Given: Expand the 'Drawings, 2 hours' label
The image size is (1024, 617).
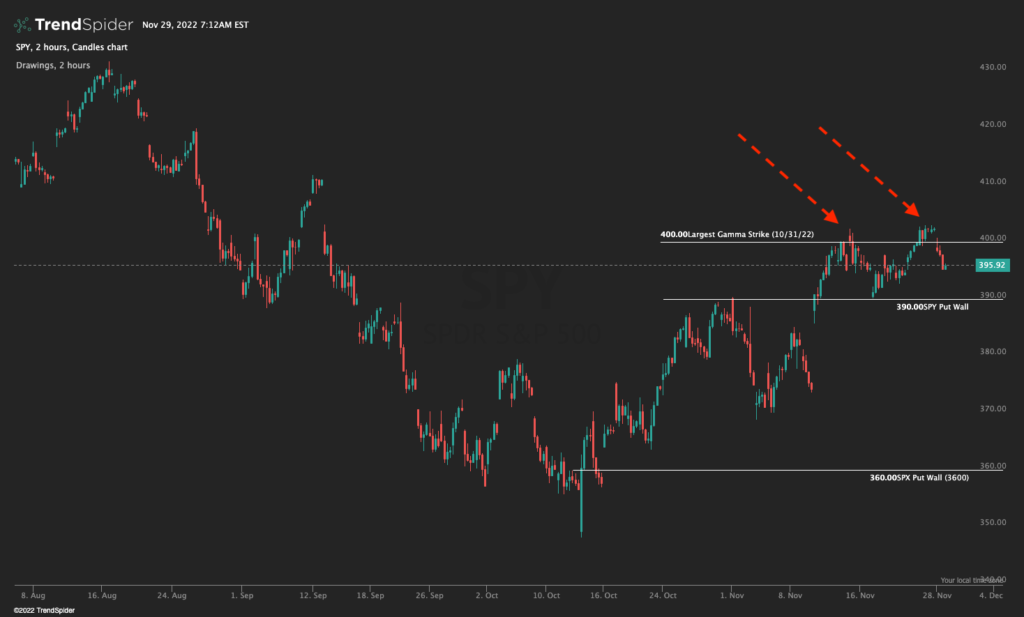Looking at the screenshot, I should [53, 65].
